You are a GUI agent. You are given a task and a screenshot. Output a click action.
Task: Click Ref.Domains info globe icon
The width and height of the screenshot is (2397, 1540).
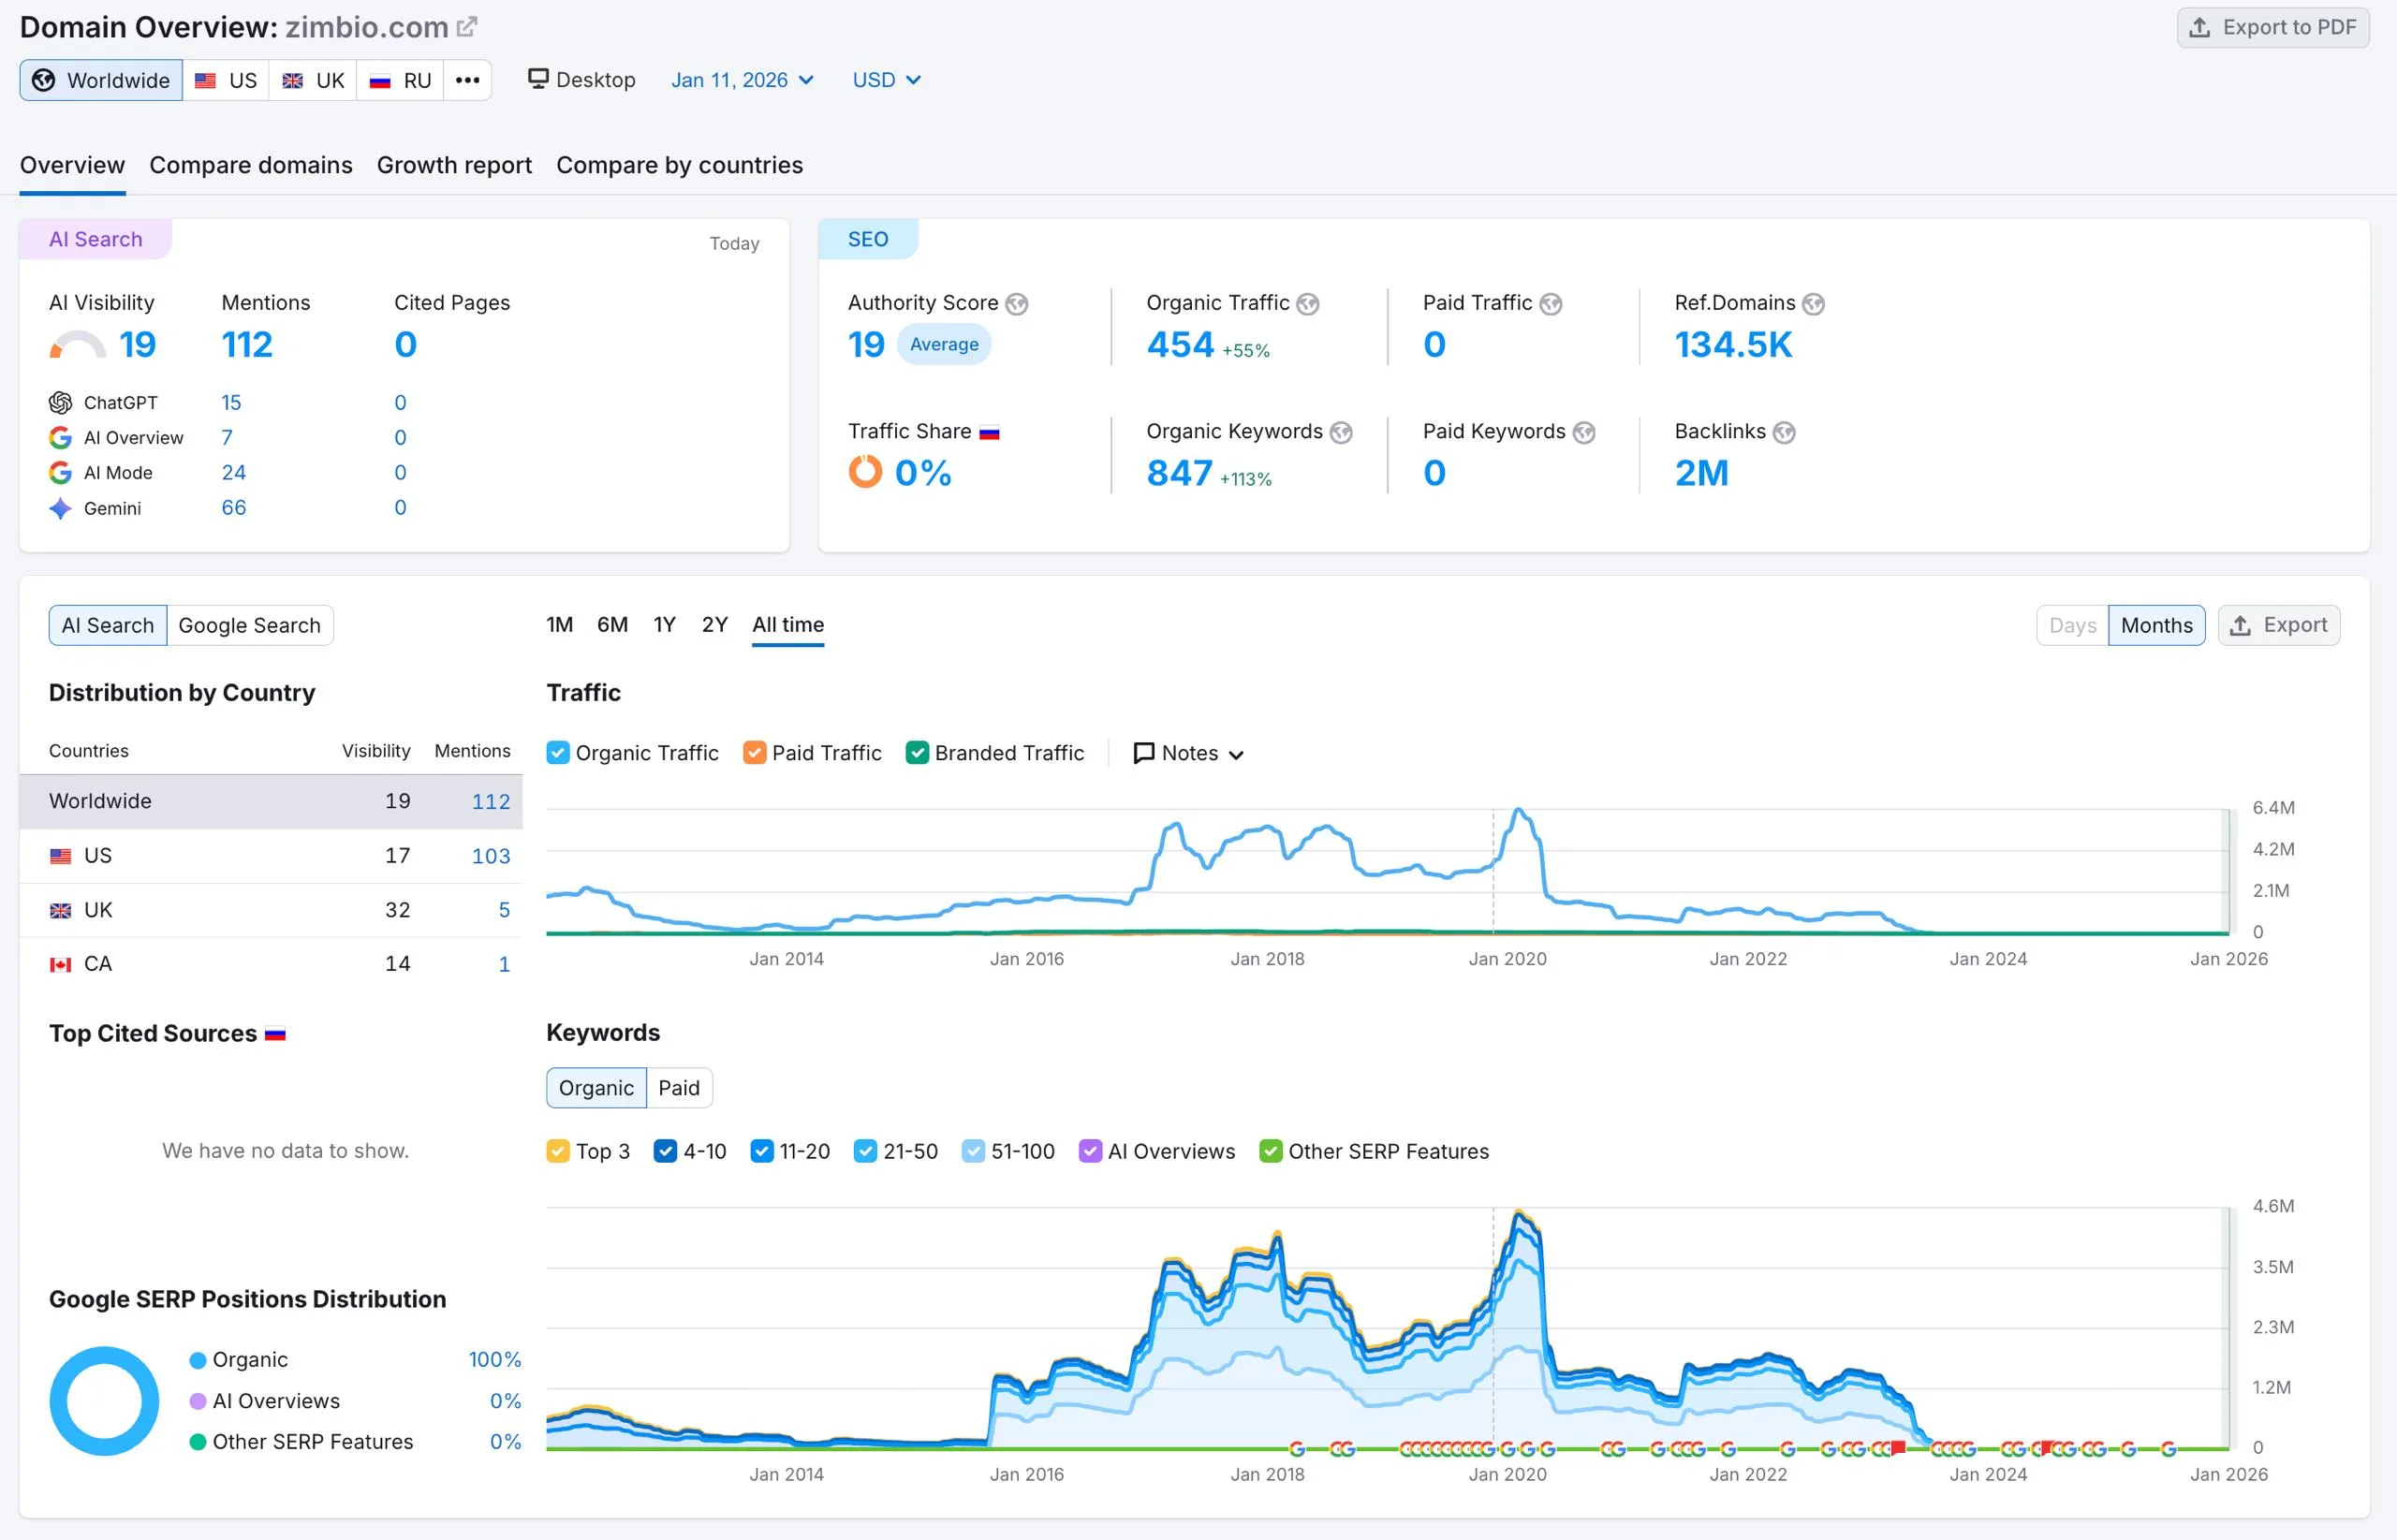pyautogui.click(x=1813, y=304)
